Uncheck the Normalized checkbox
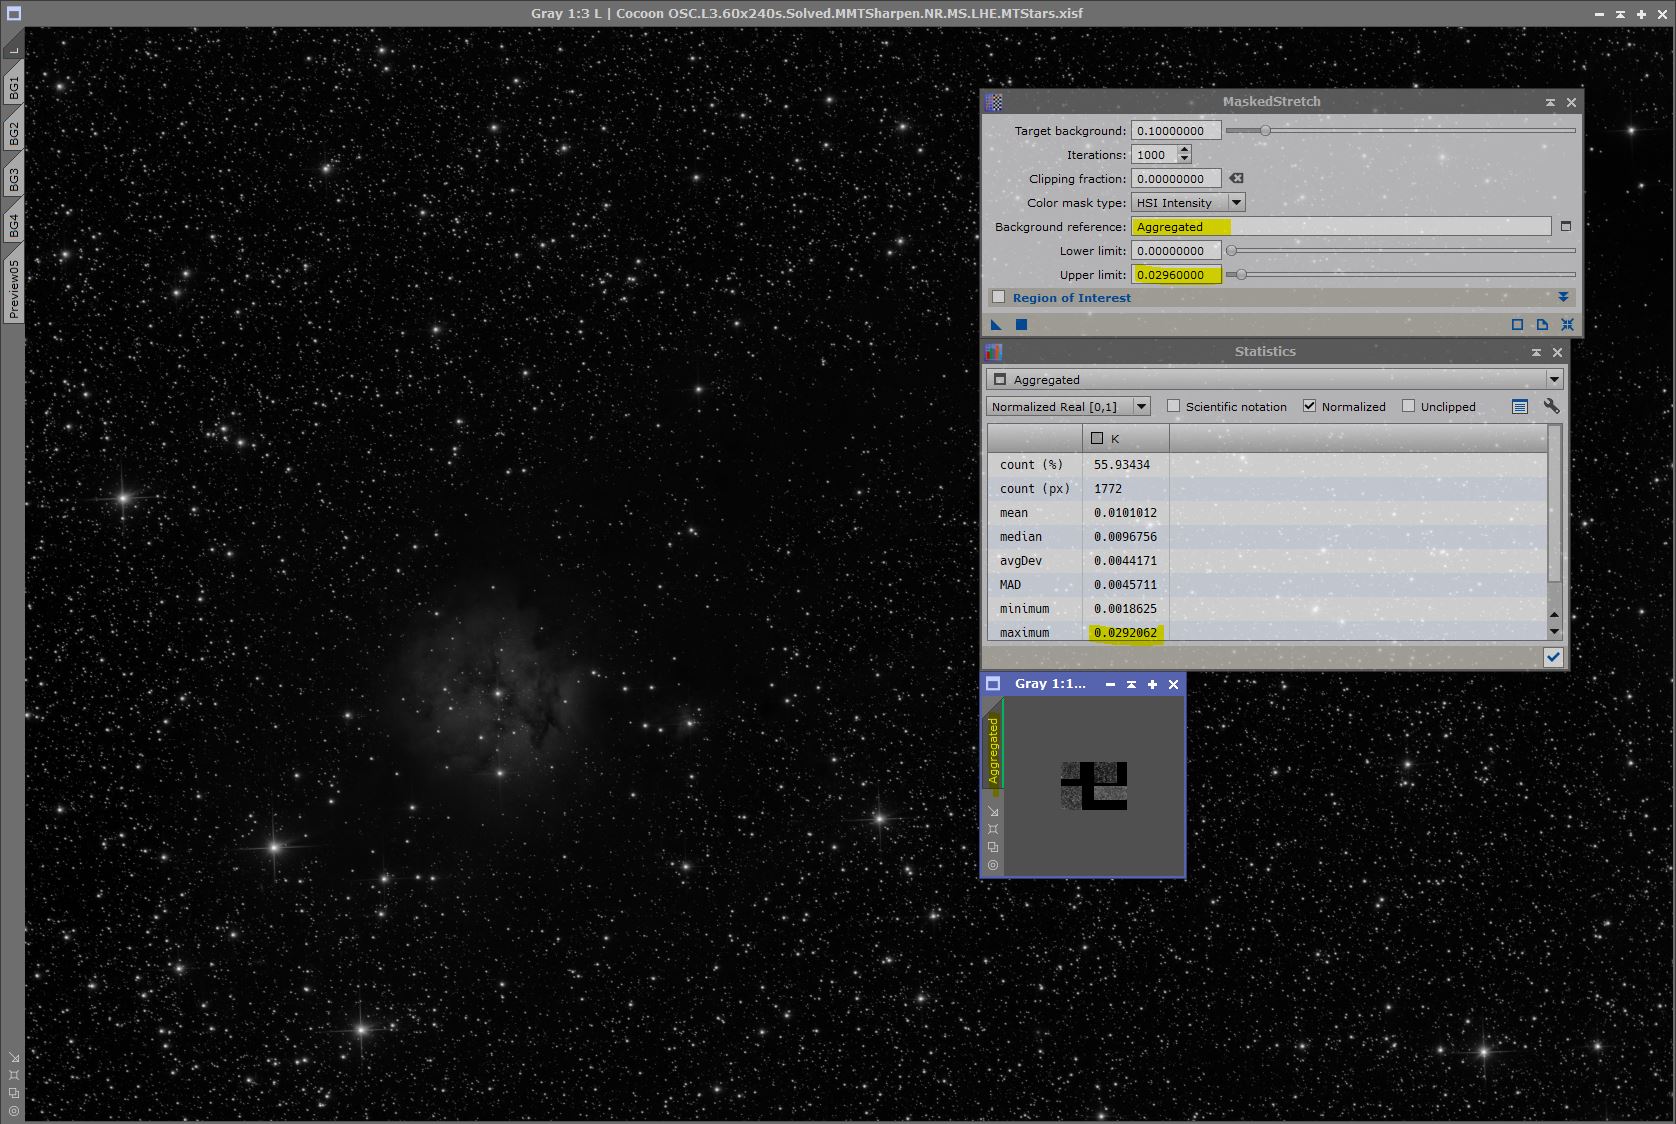This screenshot has width=1676, height=1124. click(x=1309, y=406)
